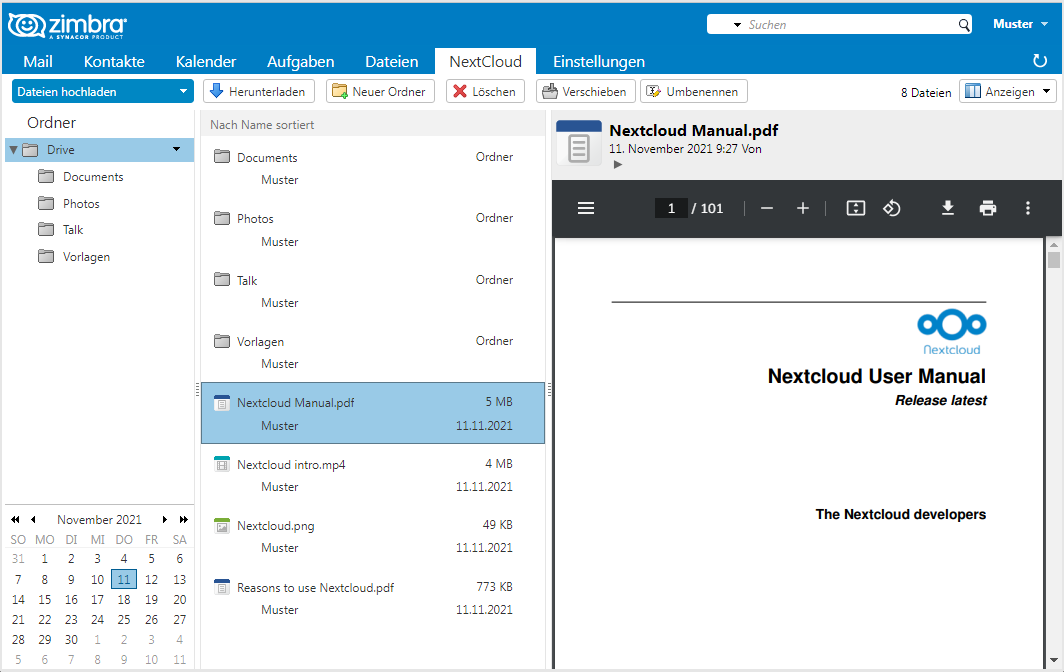1064x672 pixels.
Task: Click the large PDF icon in preview header
Action: pos(579,143)
